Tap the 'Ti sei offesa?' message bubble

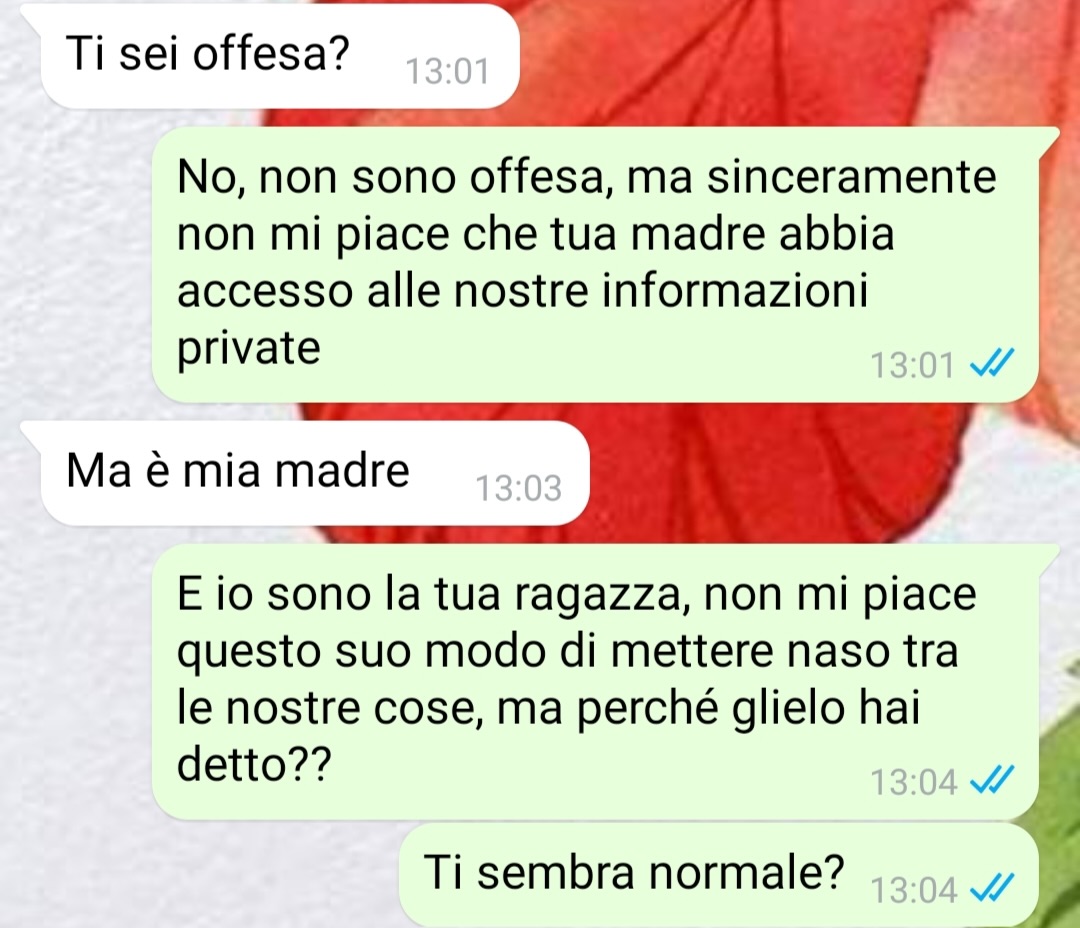pyautogui.click(x=279, y=56)
